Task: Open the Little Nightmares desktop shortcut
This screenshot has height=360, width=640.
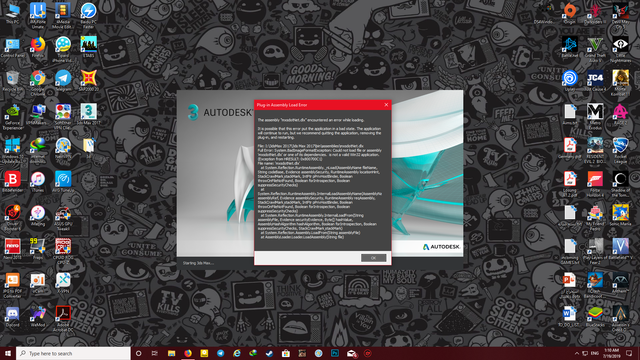Action: click(x=620, y=49)
